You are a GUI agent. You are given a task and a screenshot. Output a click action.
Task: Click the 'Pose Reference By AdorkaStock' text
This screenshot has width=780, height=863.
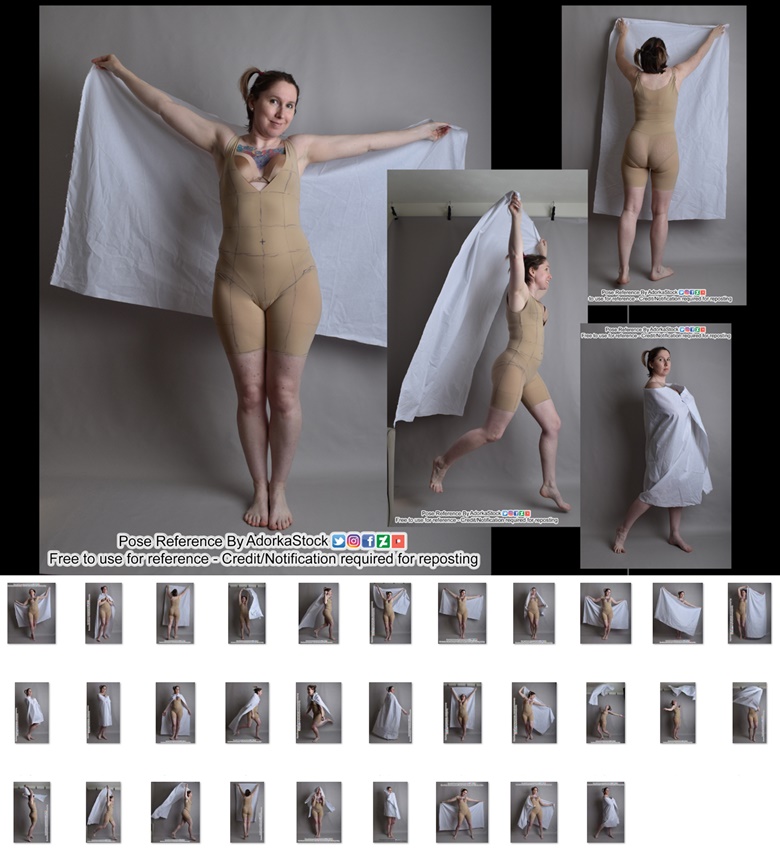(x=223, y=541)
